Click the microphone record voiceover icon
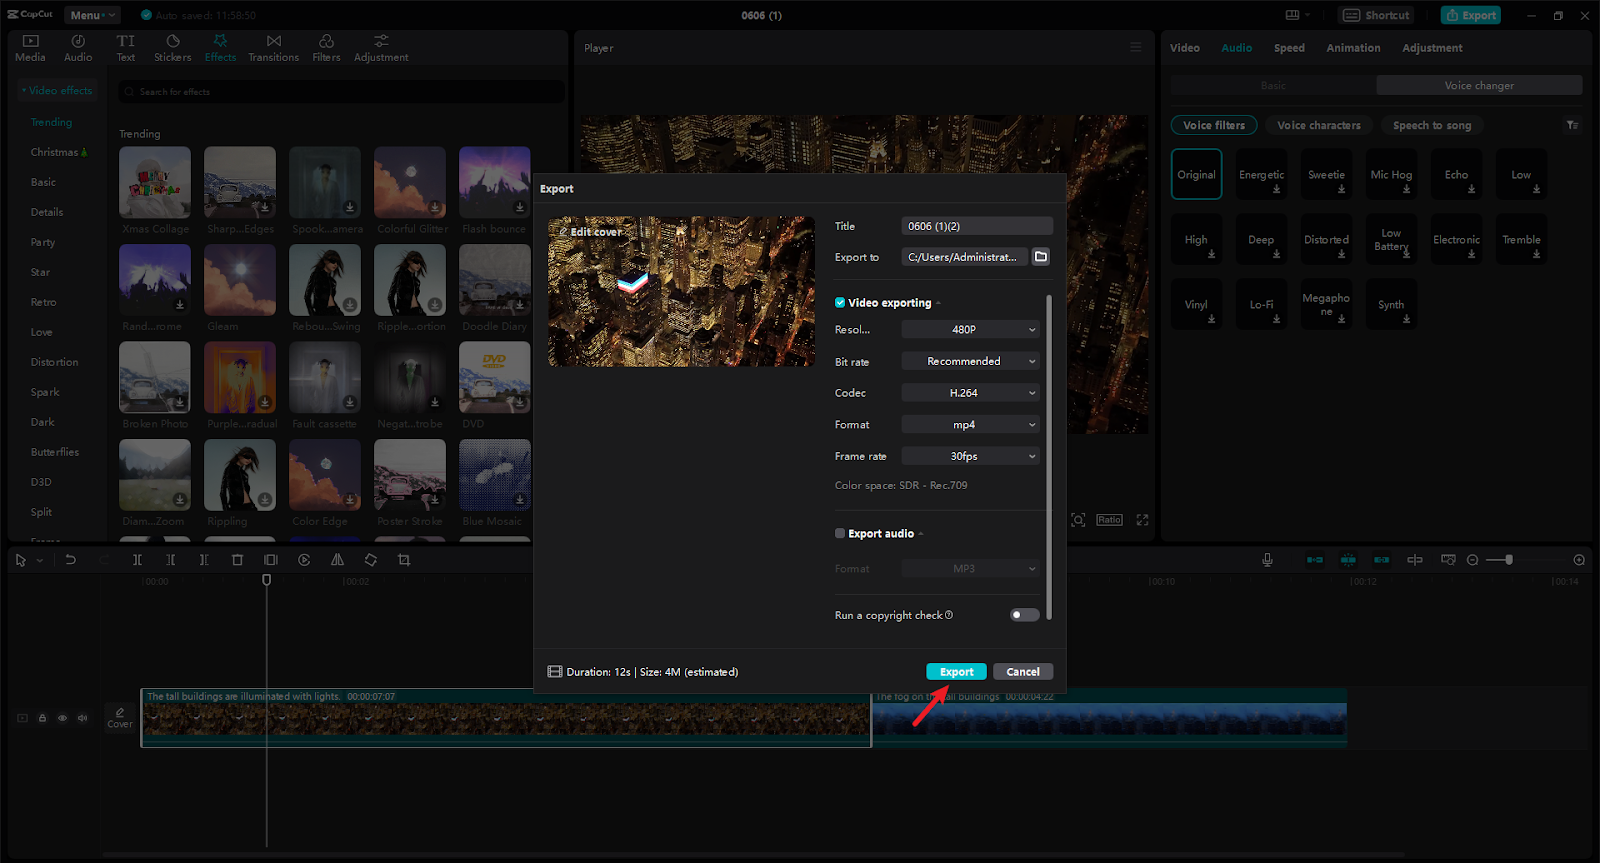 point(1267,560)
